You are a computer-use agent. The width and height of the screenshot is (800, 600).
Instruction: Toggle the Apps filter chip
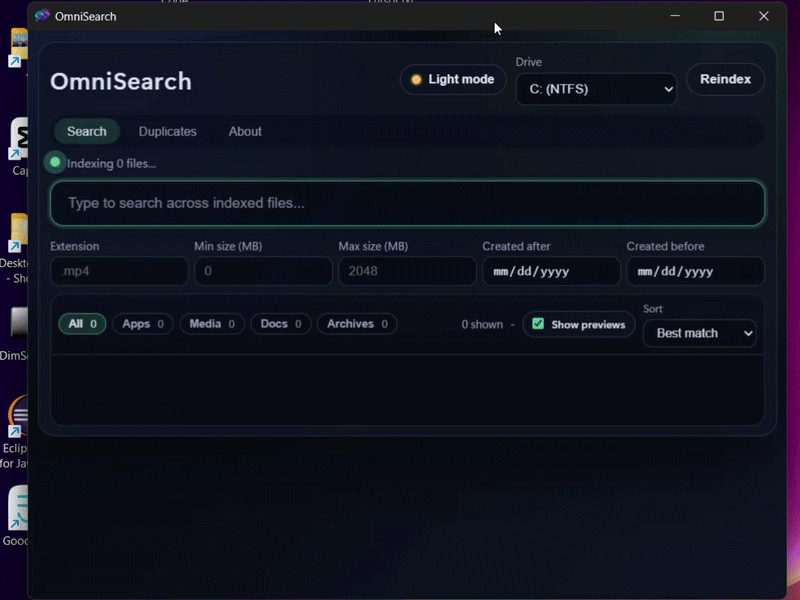tap(142, 324)
